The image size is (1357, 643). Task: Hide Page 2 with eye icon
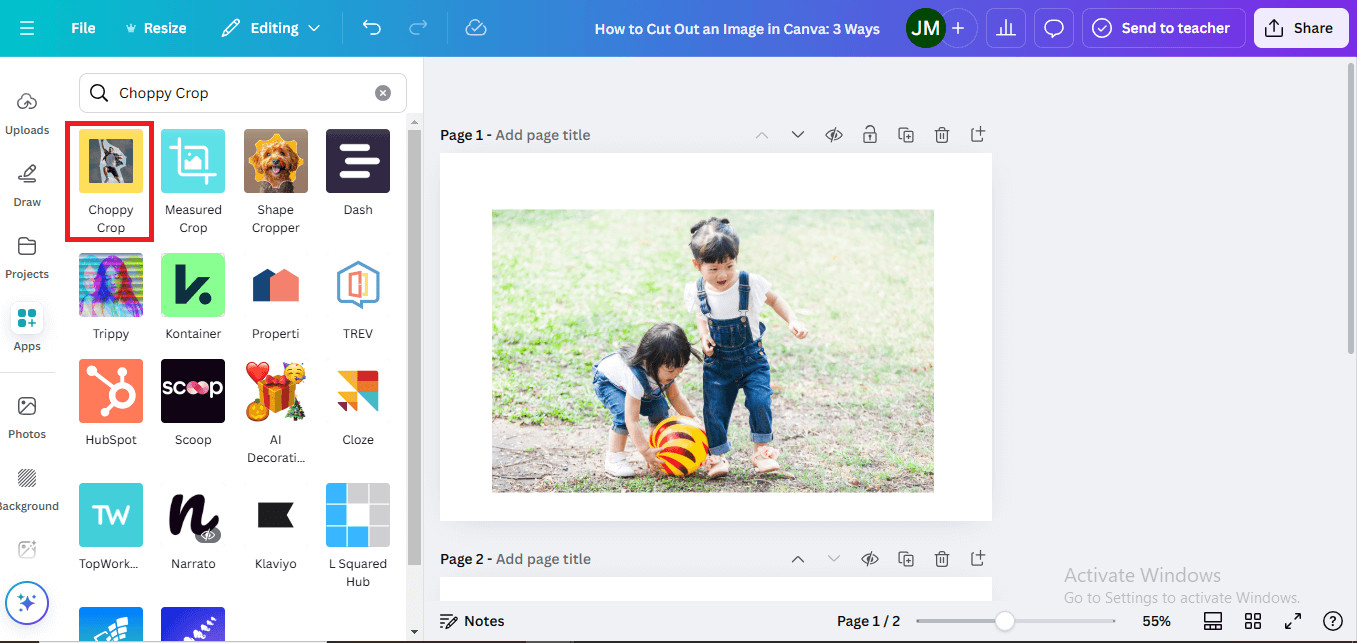pyautogui.click(x=870, y=559)
